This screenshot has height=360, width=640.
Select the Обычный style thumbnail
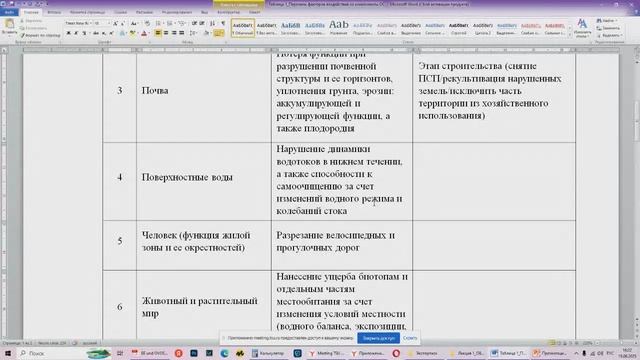[x=243, y=28]
